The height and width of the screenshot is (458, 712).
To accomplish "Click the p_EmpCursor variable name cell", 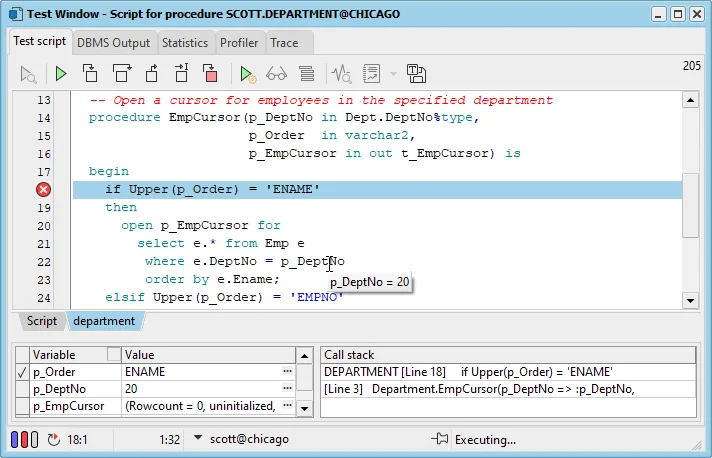I will [x=75, y=406].
